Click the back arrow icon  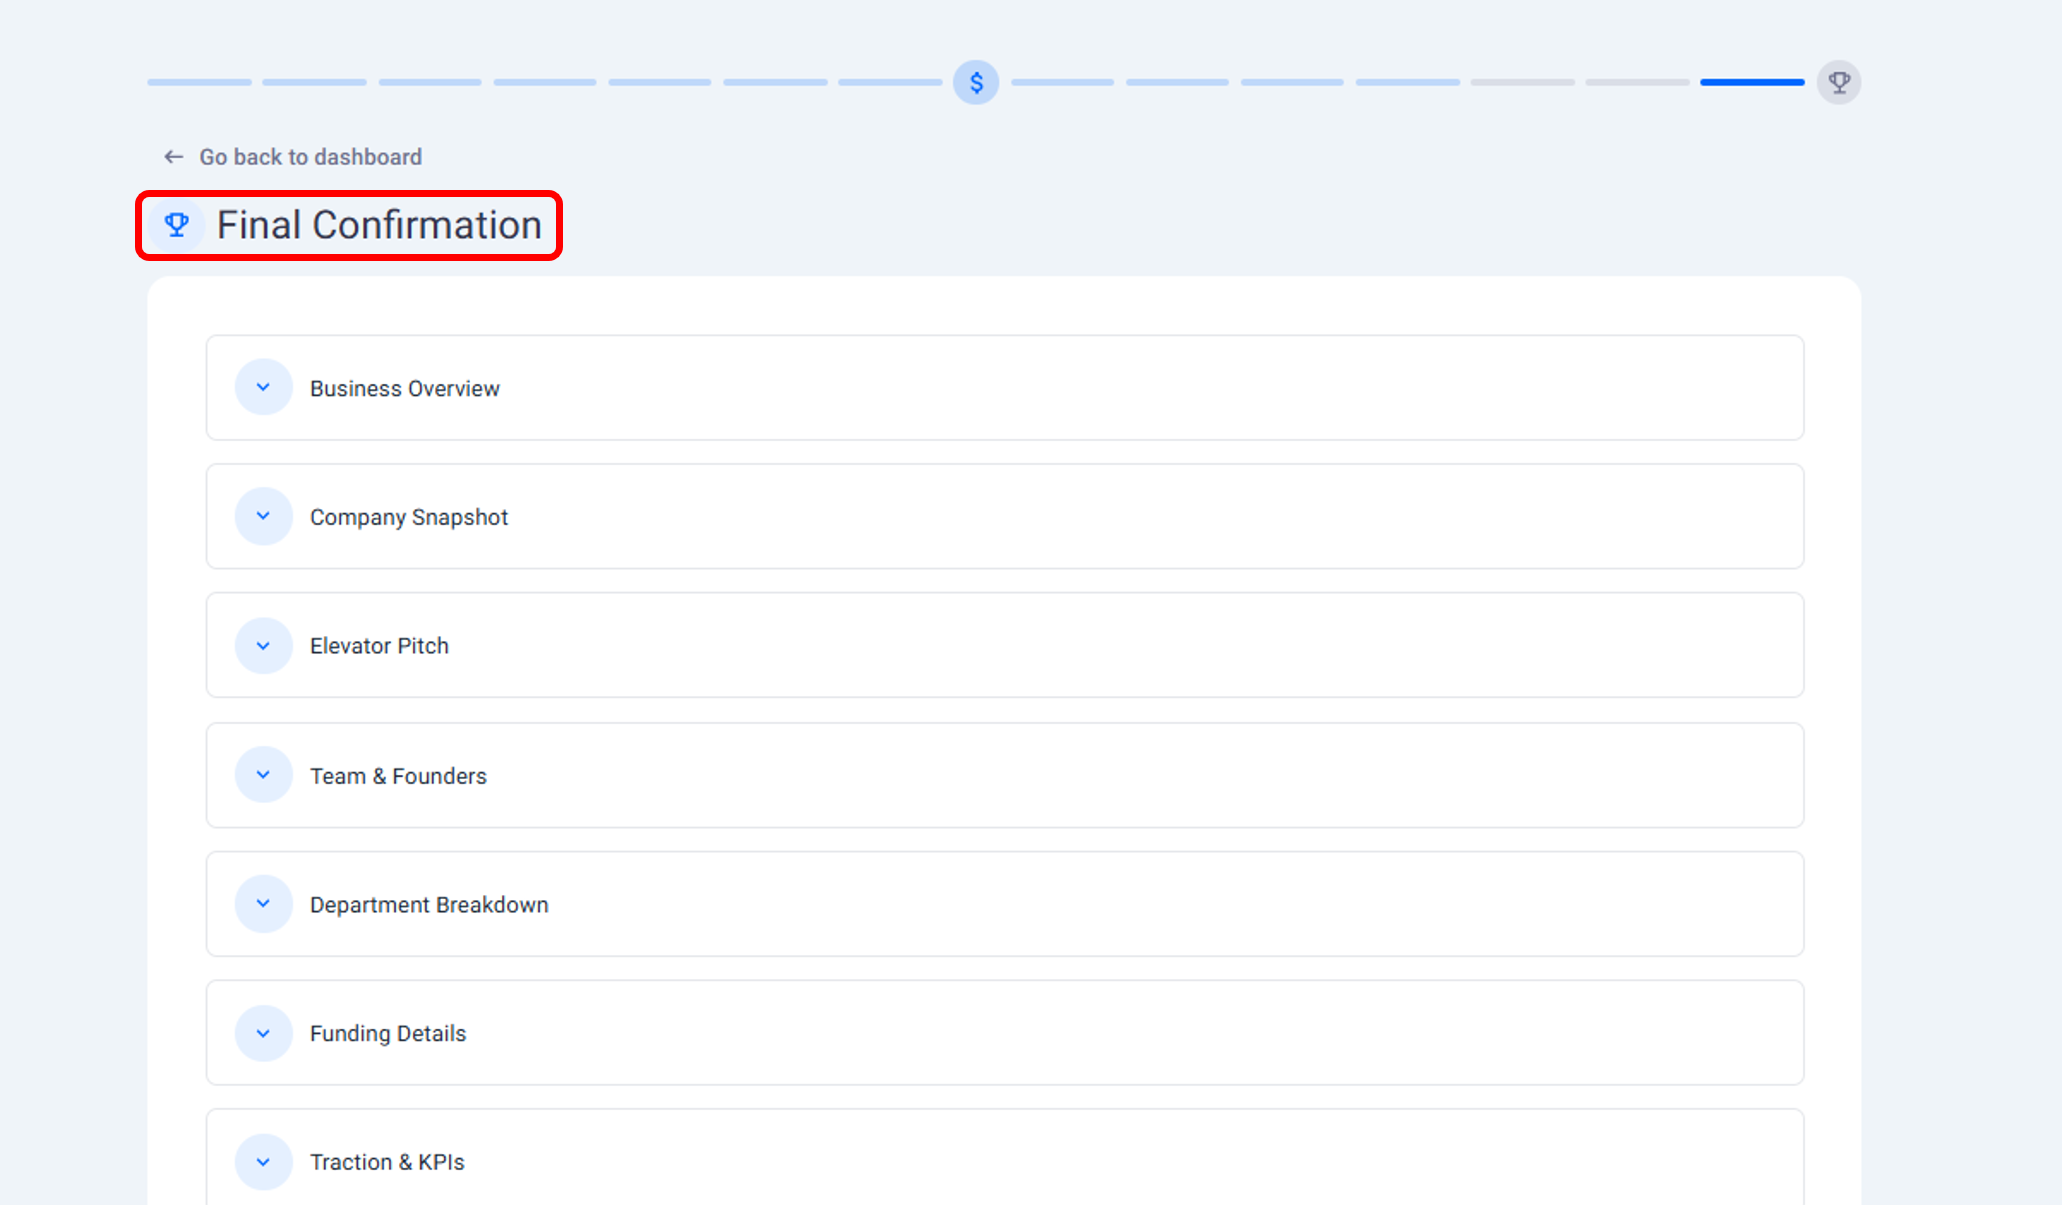174,157
